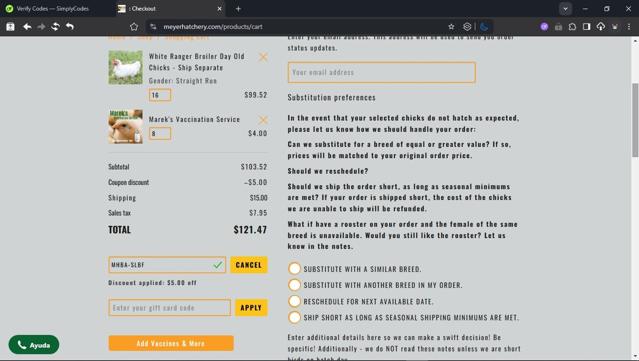Remove Marek's Vaccination Service from cart

[263, 120]
